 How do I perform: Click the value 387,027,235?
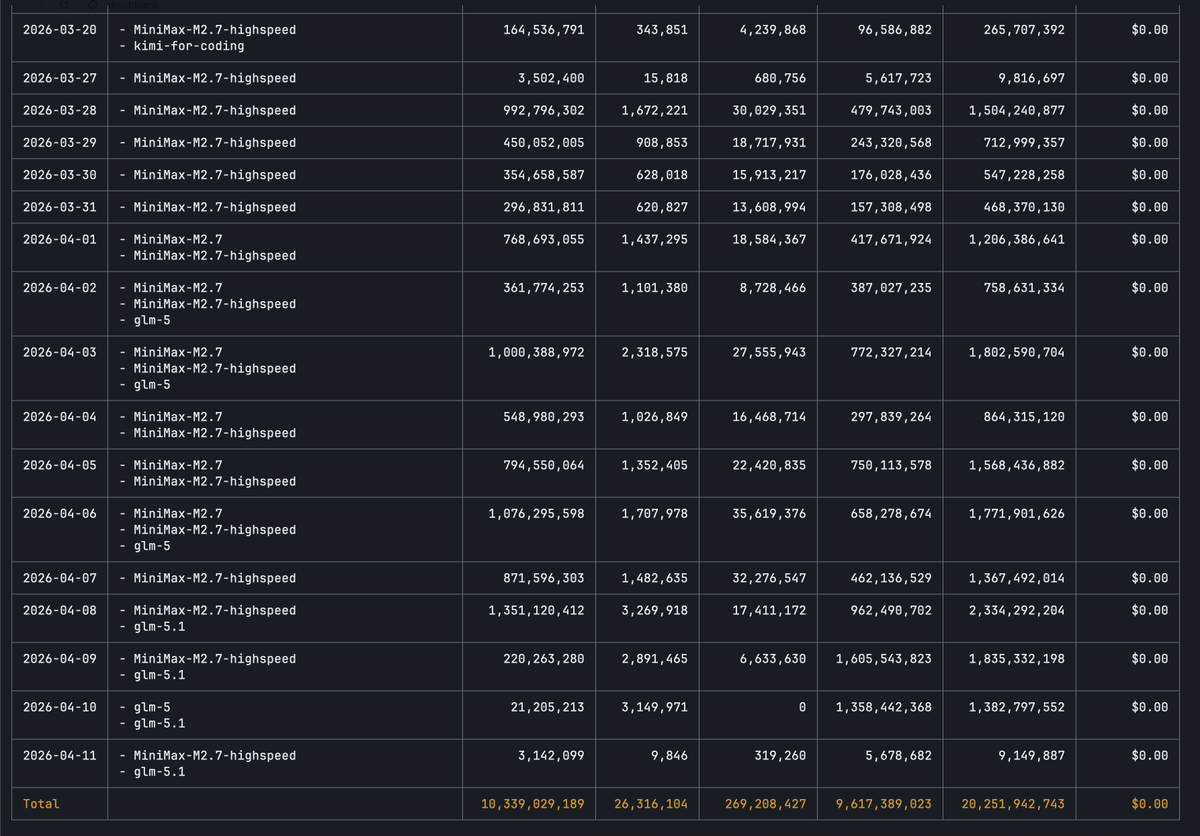click(x=891, y=288)
